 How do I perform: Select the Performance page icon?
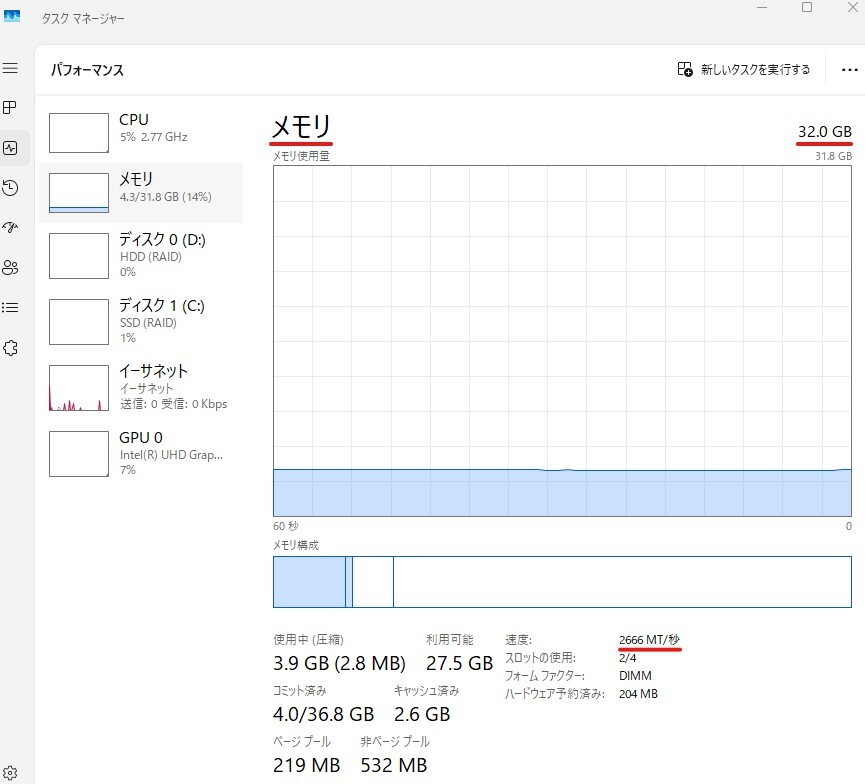coord(10,148)
